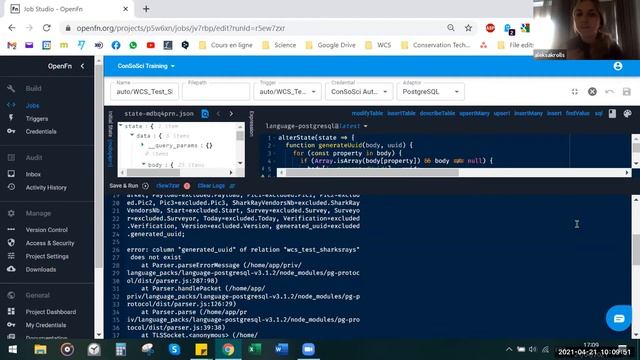Open Zoom from the taskbar
Image resolution: width=640 pixels, height=360 pixels.
[309, 349]
